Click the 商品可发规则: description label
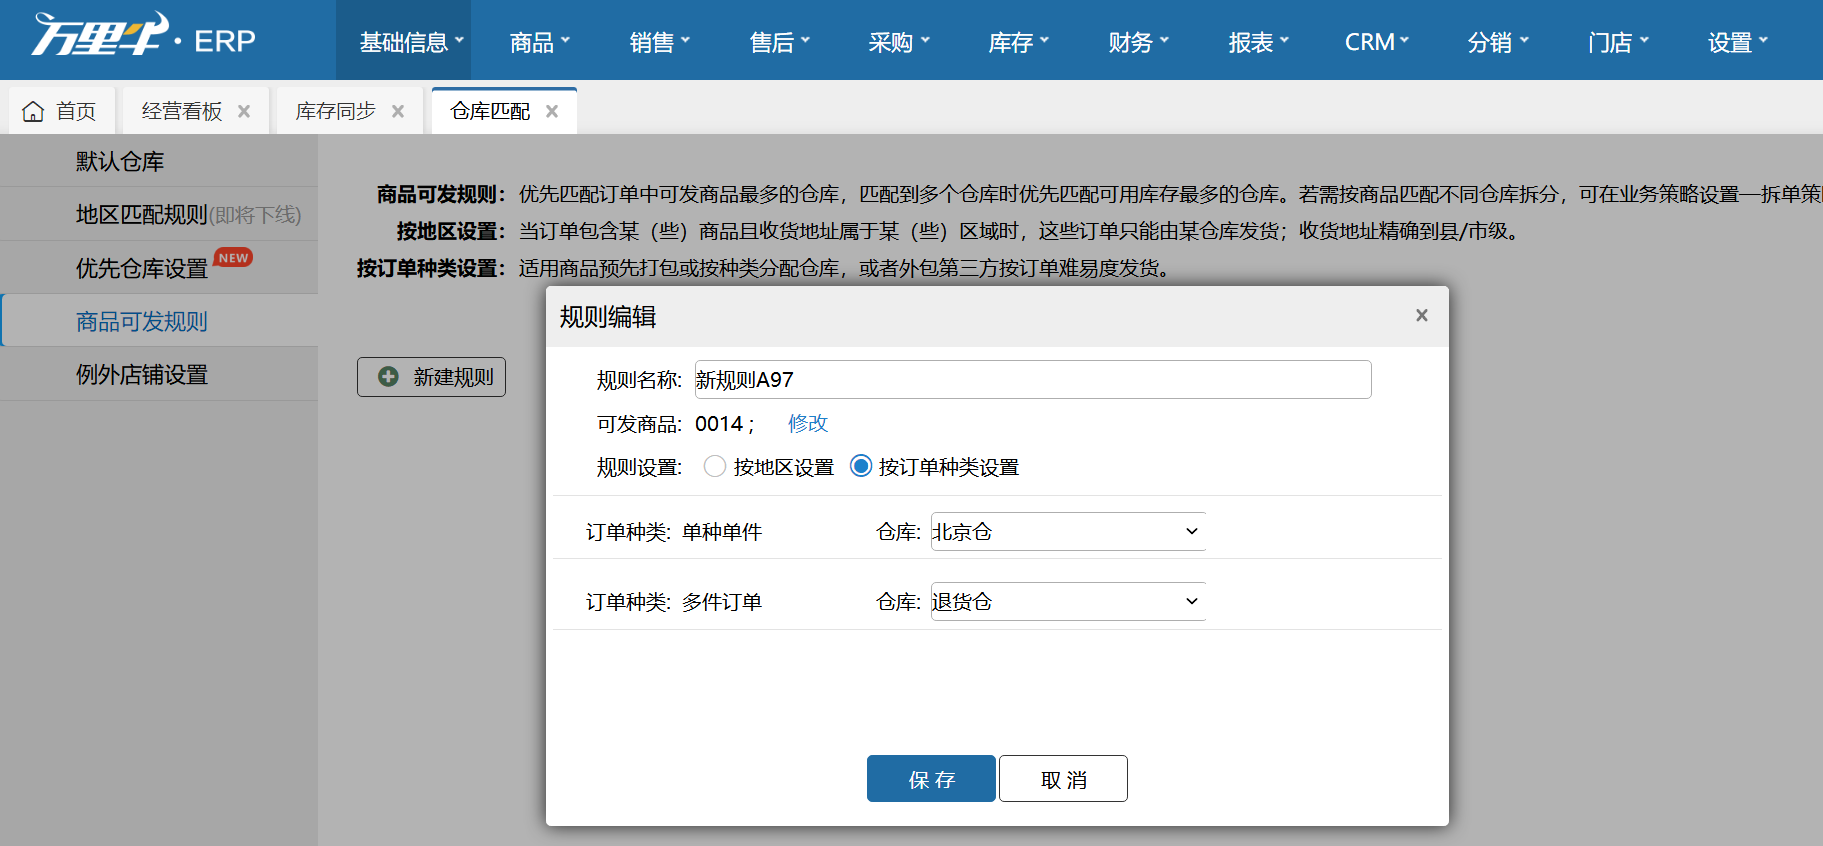1823x846 pixels. pos(442,194)
